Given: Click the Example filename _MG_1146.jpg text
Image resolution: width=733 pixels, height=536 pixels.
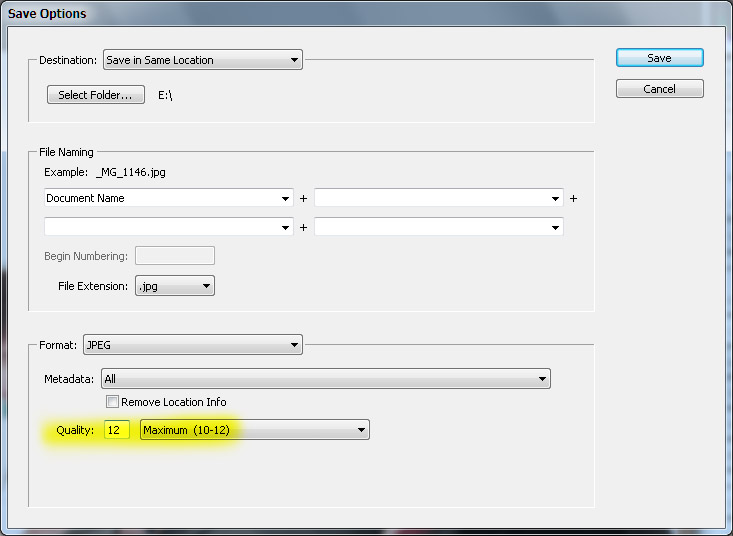Looking at the screenshot, I should (x=131, y=172).
